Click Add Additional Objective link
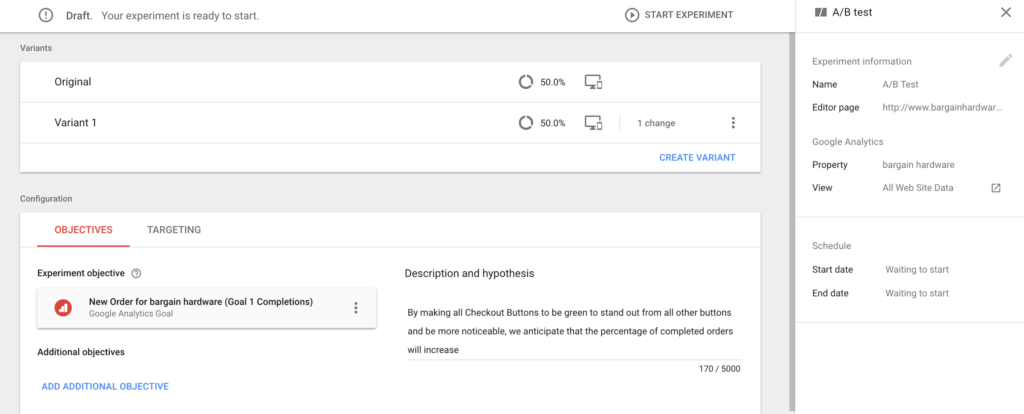The height and width of the screenshot is (414, 1024). (105, 386)
